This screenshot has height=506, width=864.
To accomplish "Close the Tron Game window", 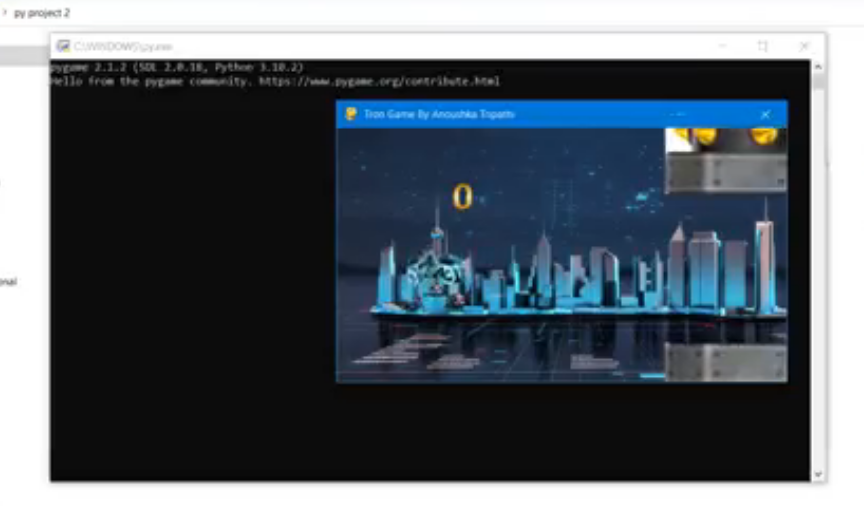I will tap(765, 115).
